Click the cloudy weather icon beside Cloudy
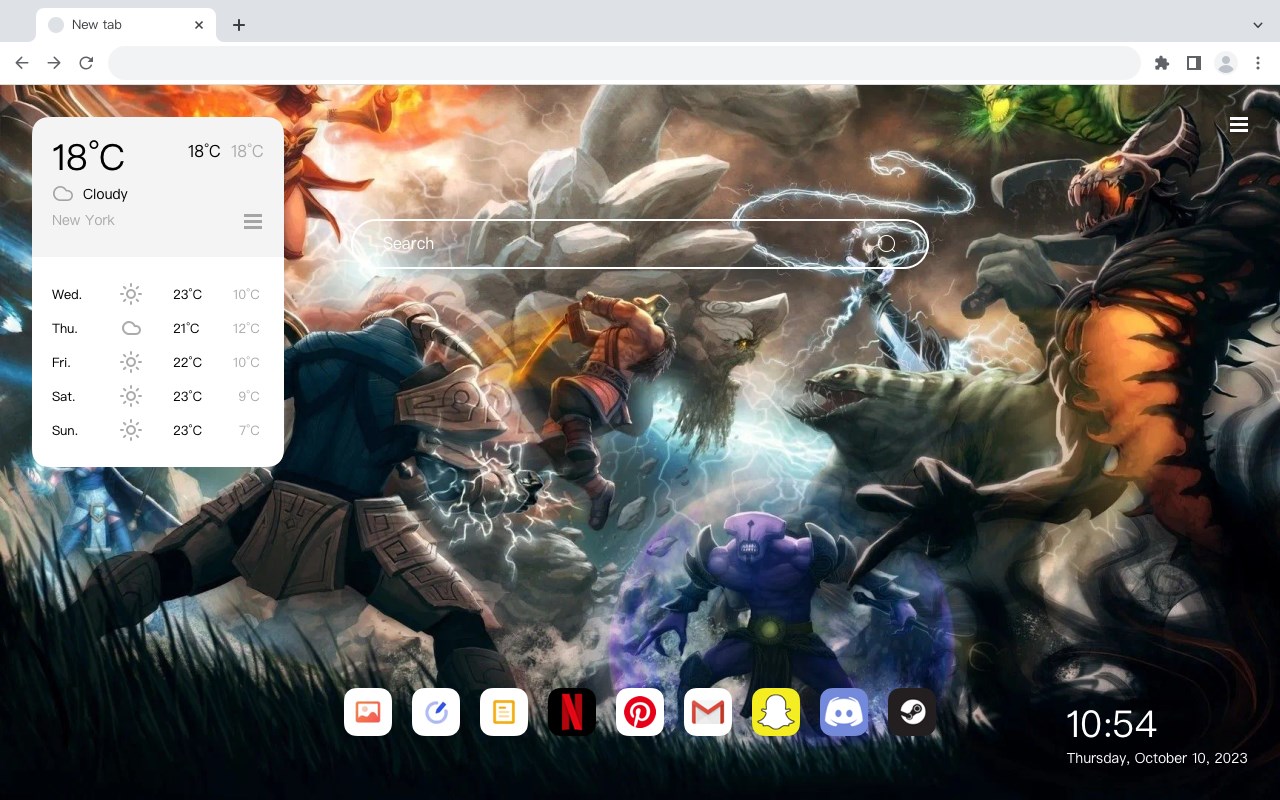1280x800 pixels. 63,194
